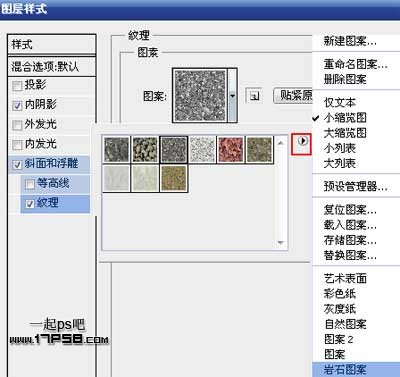Choose 载入图案... menu entry
Screen dimensions: 400x377
350,225
